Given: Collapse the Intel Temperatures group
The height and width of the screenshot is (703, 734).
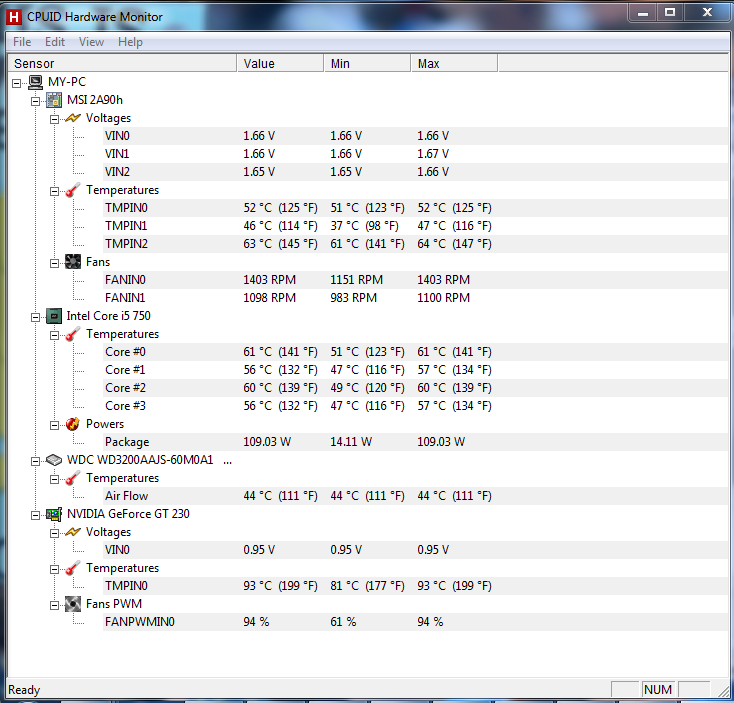Looking at the screenshot, I should [54, 336].
